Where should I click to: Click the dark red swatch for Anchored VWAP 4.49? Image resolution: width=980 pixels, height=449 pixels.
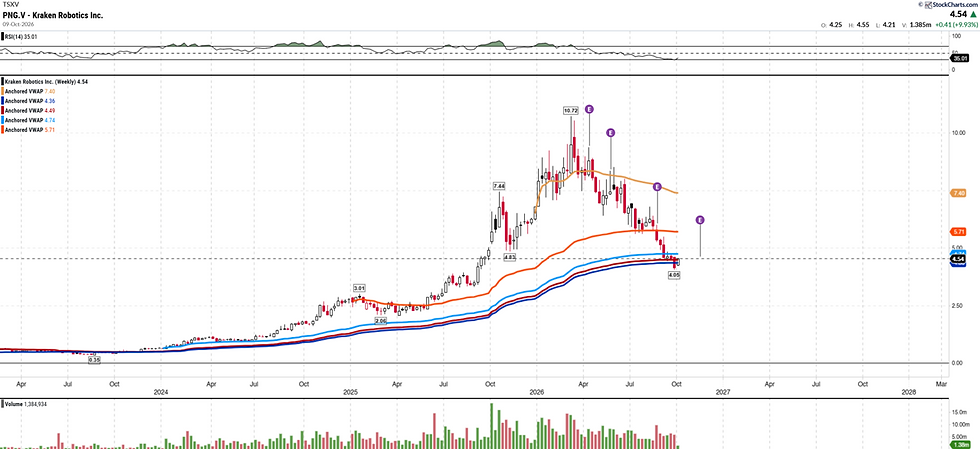tap(2, 110)
